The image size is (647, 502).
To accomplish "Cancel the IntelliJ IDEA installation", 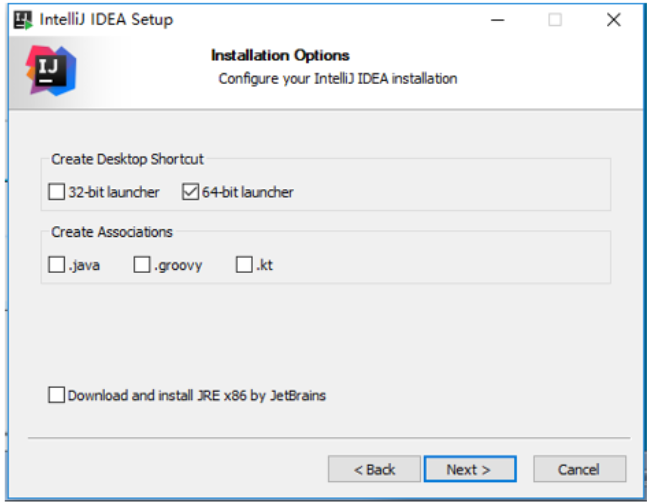I will [x=579, y=469].
